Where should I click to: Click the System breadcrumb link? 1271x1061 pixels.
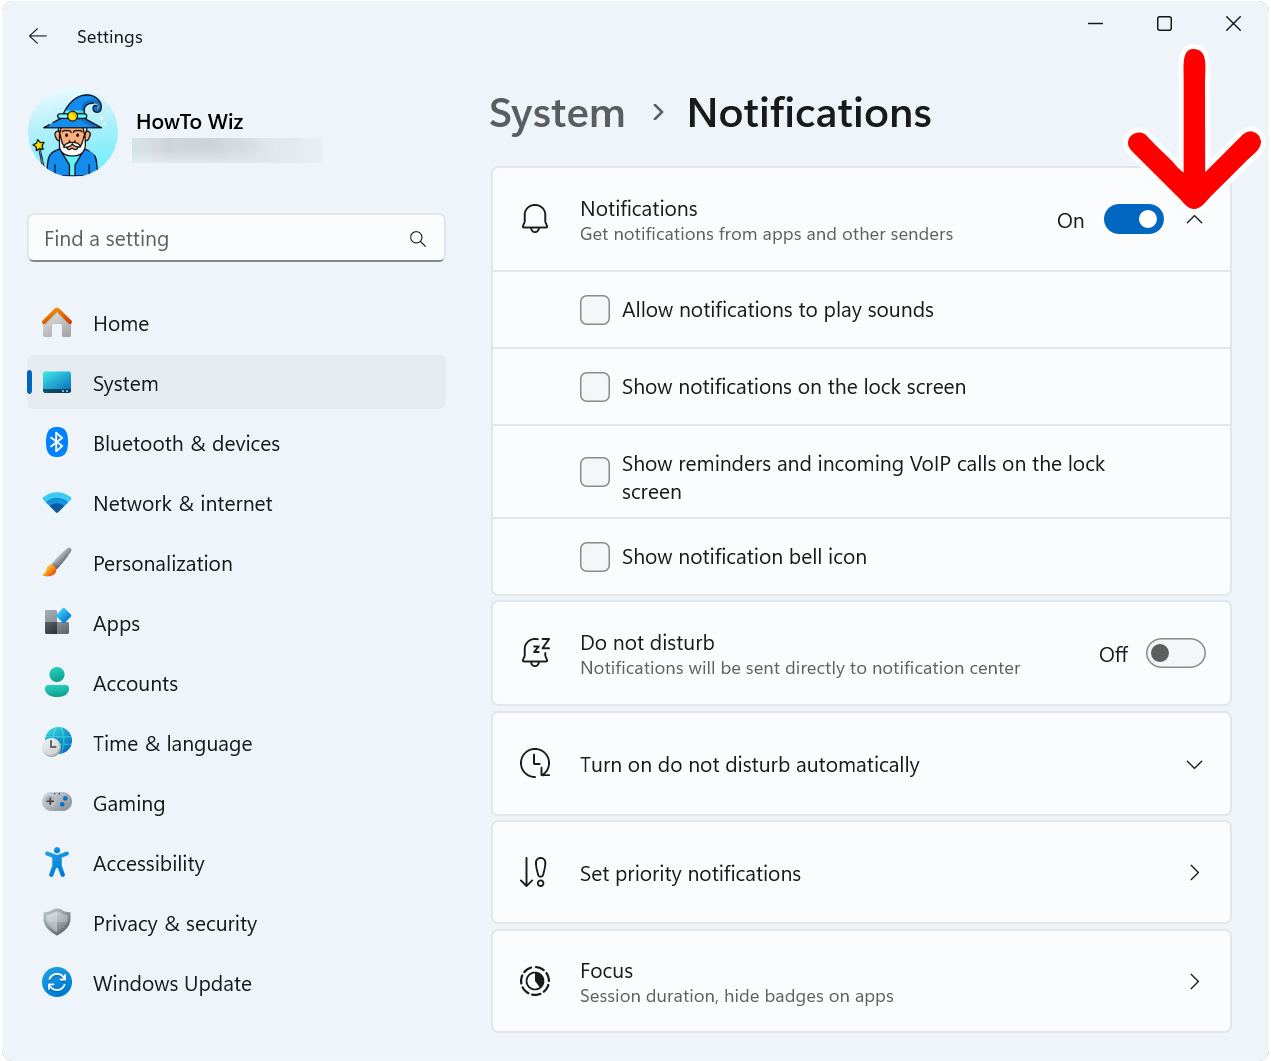point(557,114)
